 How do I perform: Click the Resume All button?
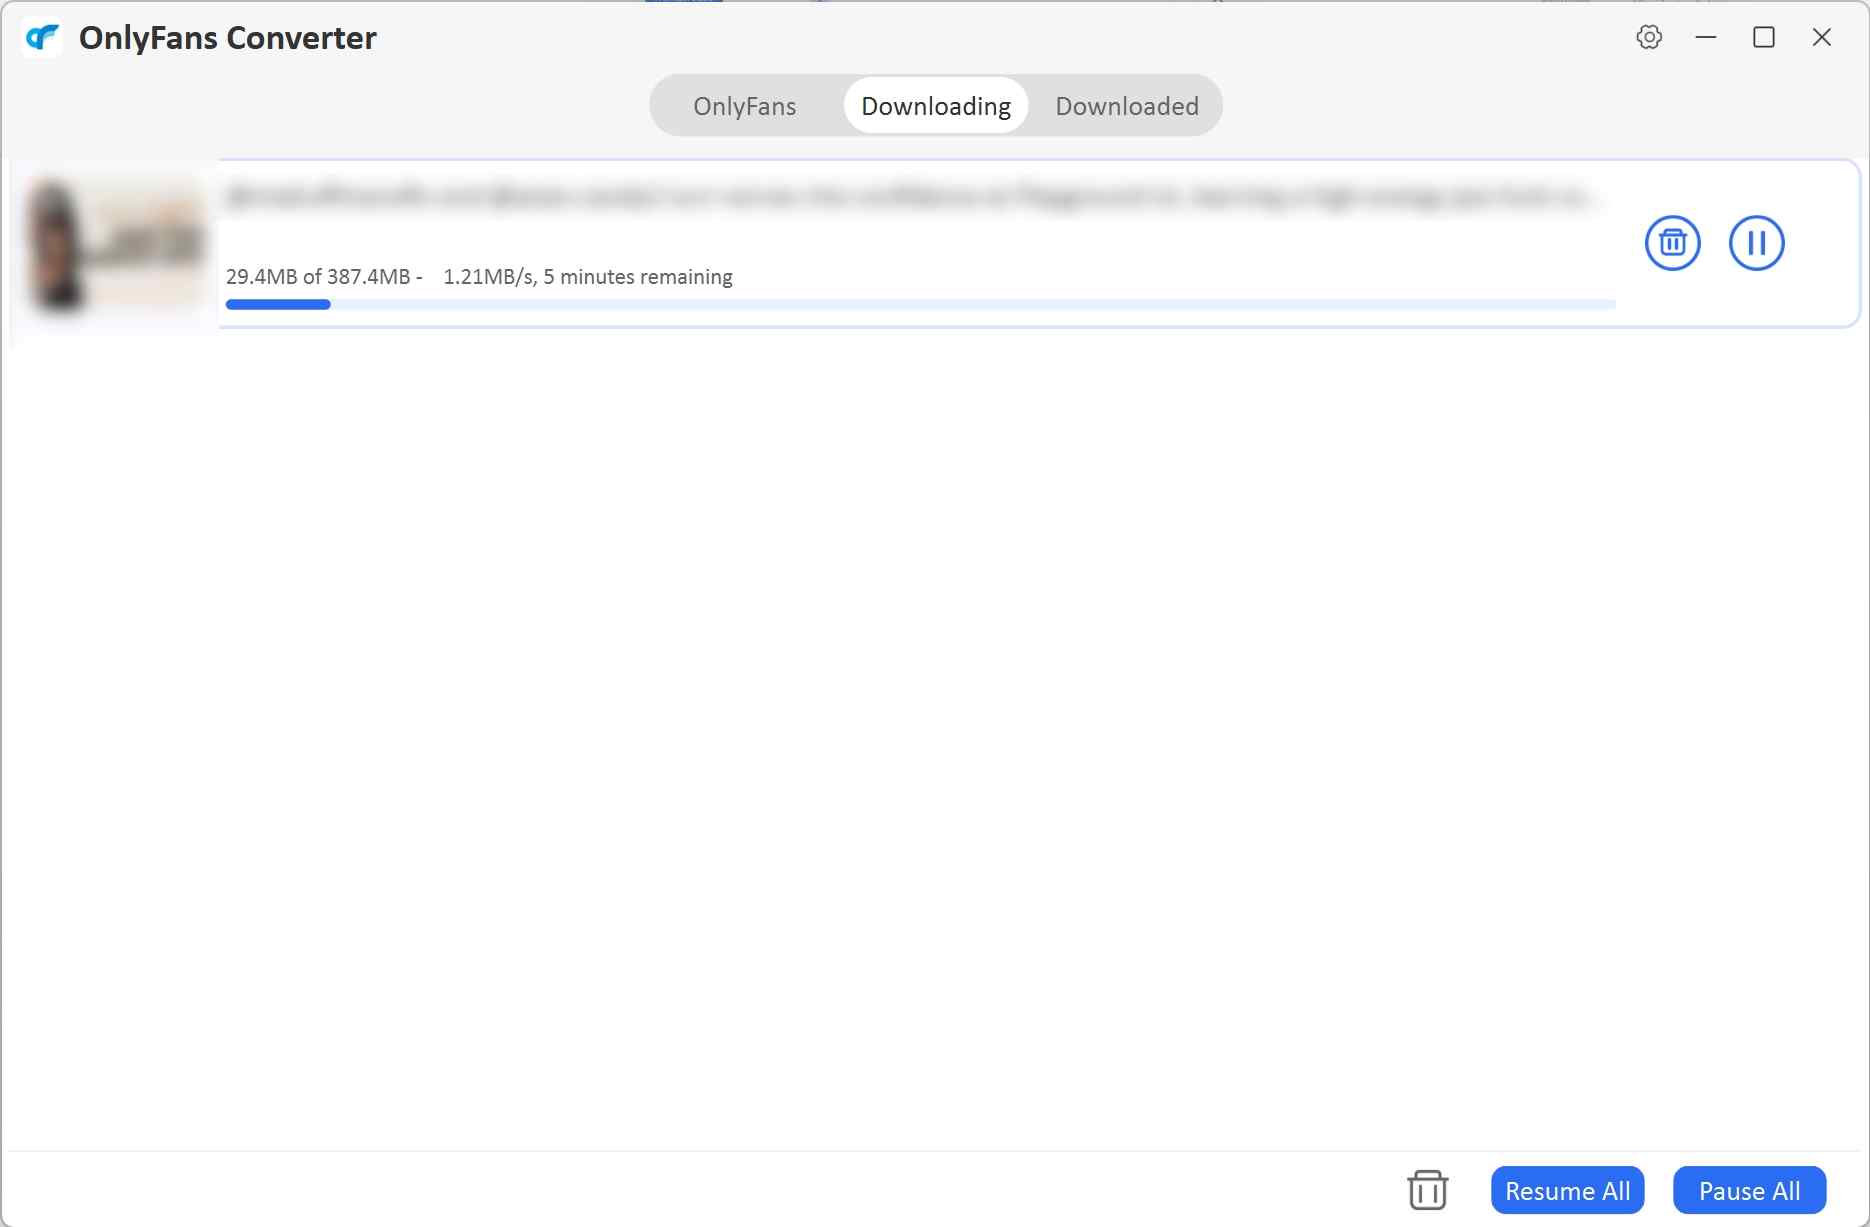click(x=1567, y=1190)
